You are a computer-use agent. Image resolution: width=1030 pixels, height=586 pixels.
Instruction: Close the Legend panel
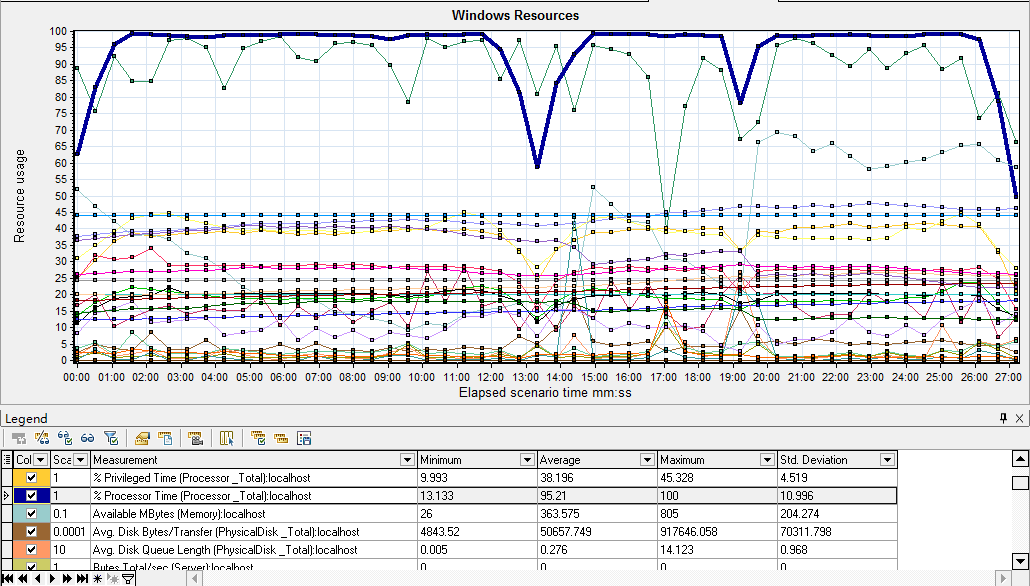(x=1019, y=418)
